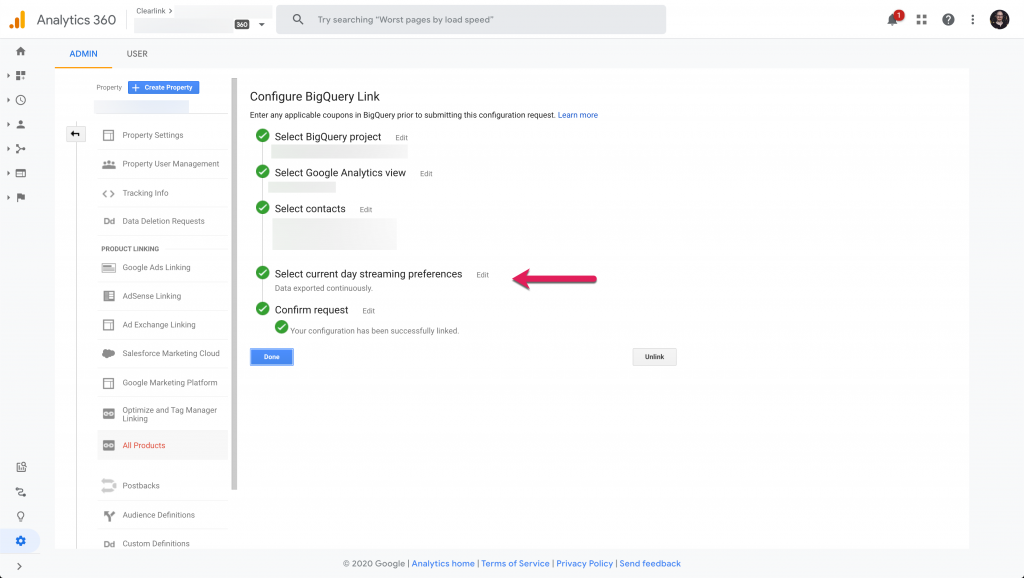This screenshot has width=1024, height=578.
Task: Open the Terms of Service footer link
Action: click(515, 564)
